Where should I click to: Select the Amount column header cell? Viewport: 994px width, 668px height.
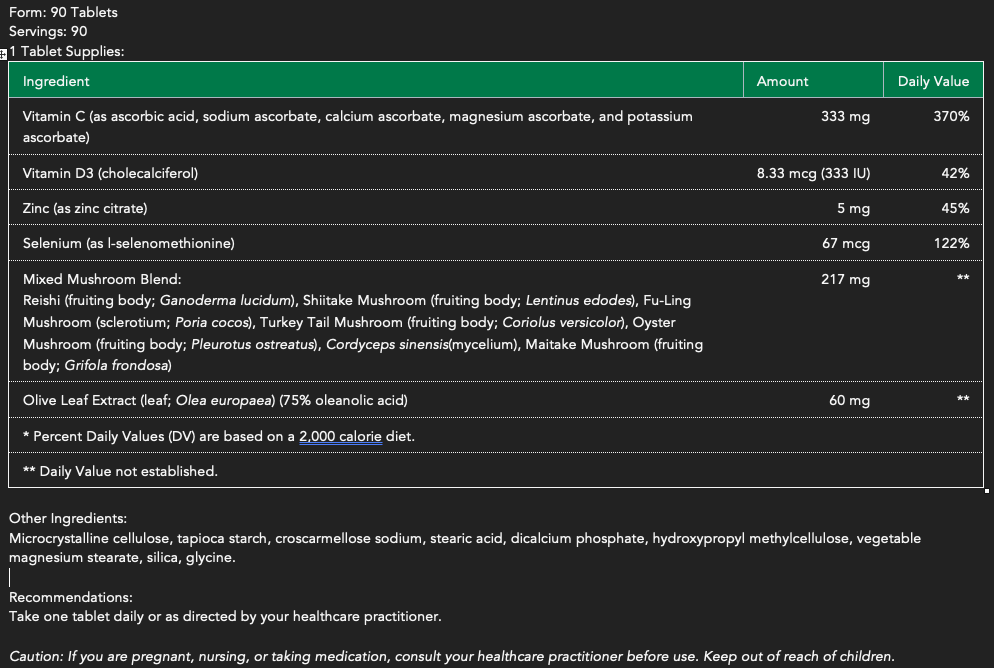pyautogui.click(x=782, y=81)
